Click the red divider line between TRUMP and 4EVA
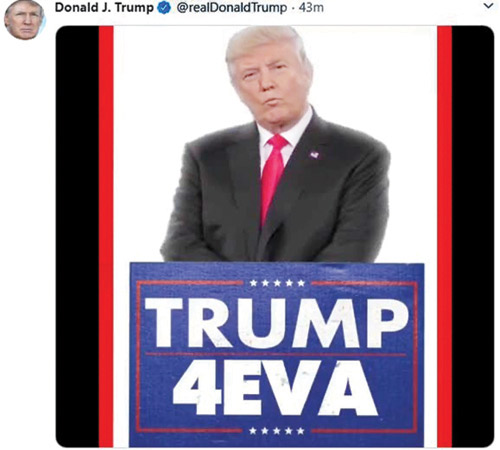Screen dimensions: 500x450 (276, 354)
